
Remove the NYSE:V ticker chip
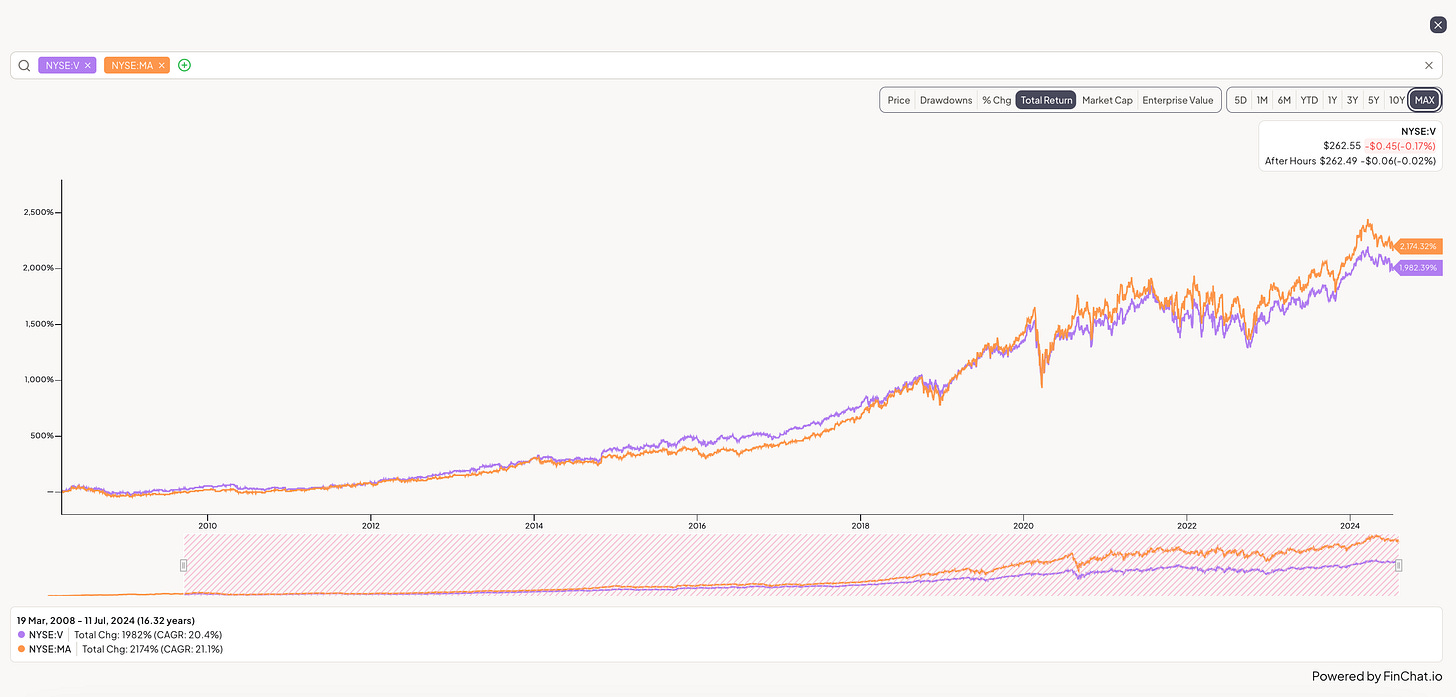(88, 65)
